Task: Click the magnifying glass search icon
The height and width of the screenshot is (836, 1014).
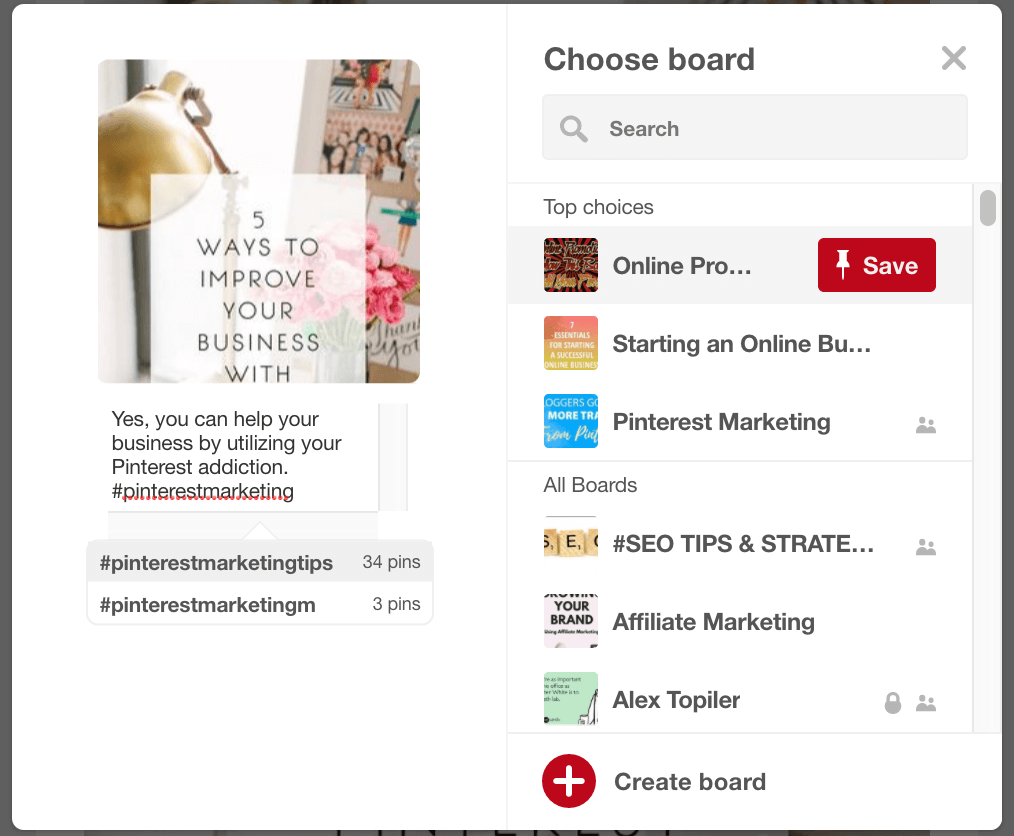Action: coord(574,129)
